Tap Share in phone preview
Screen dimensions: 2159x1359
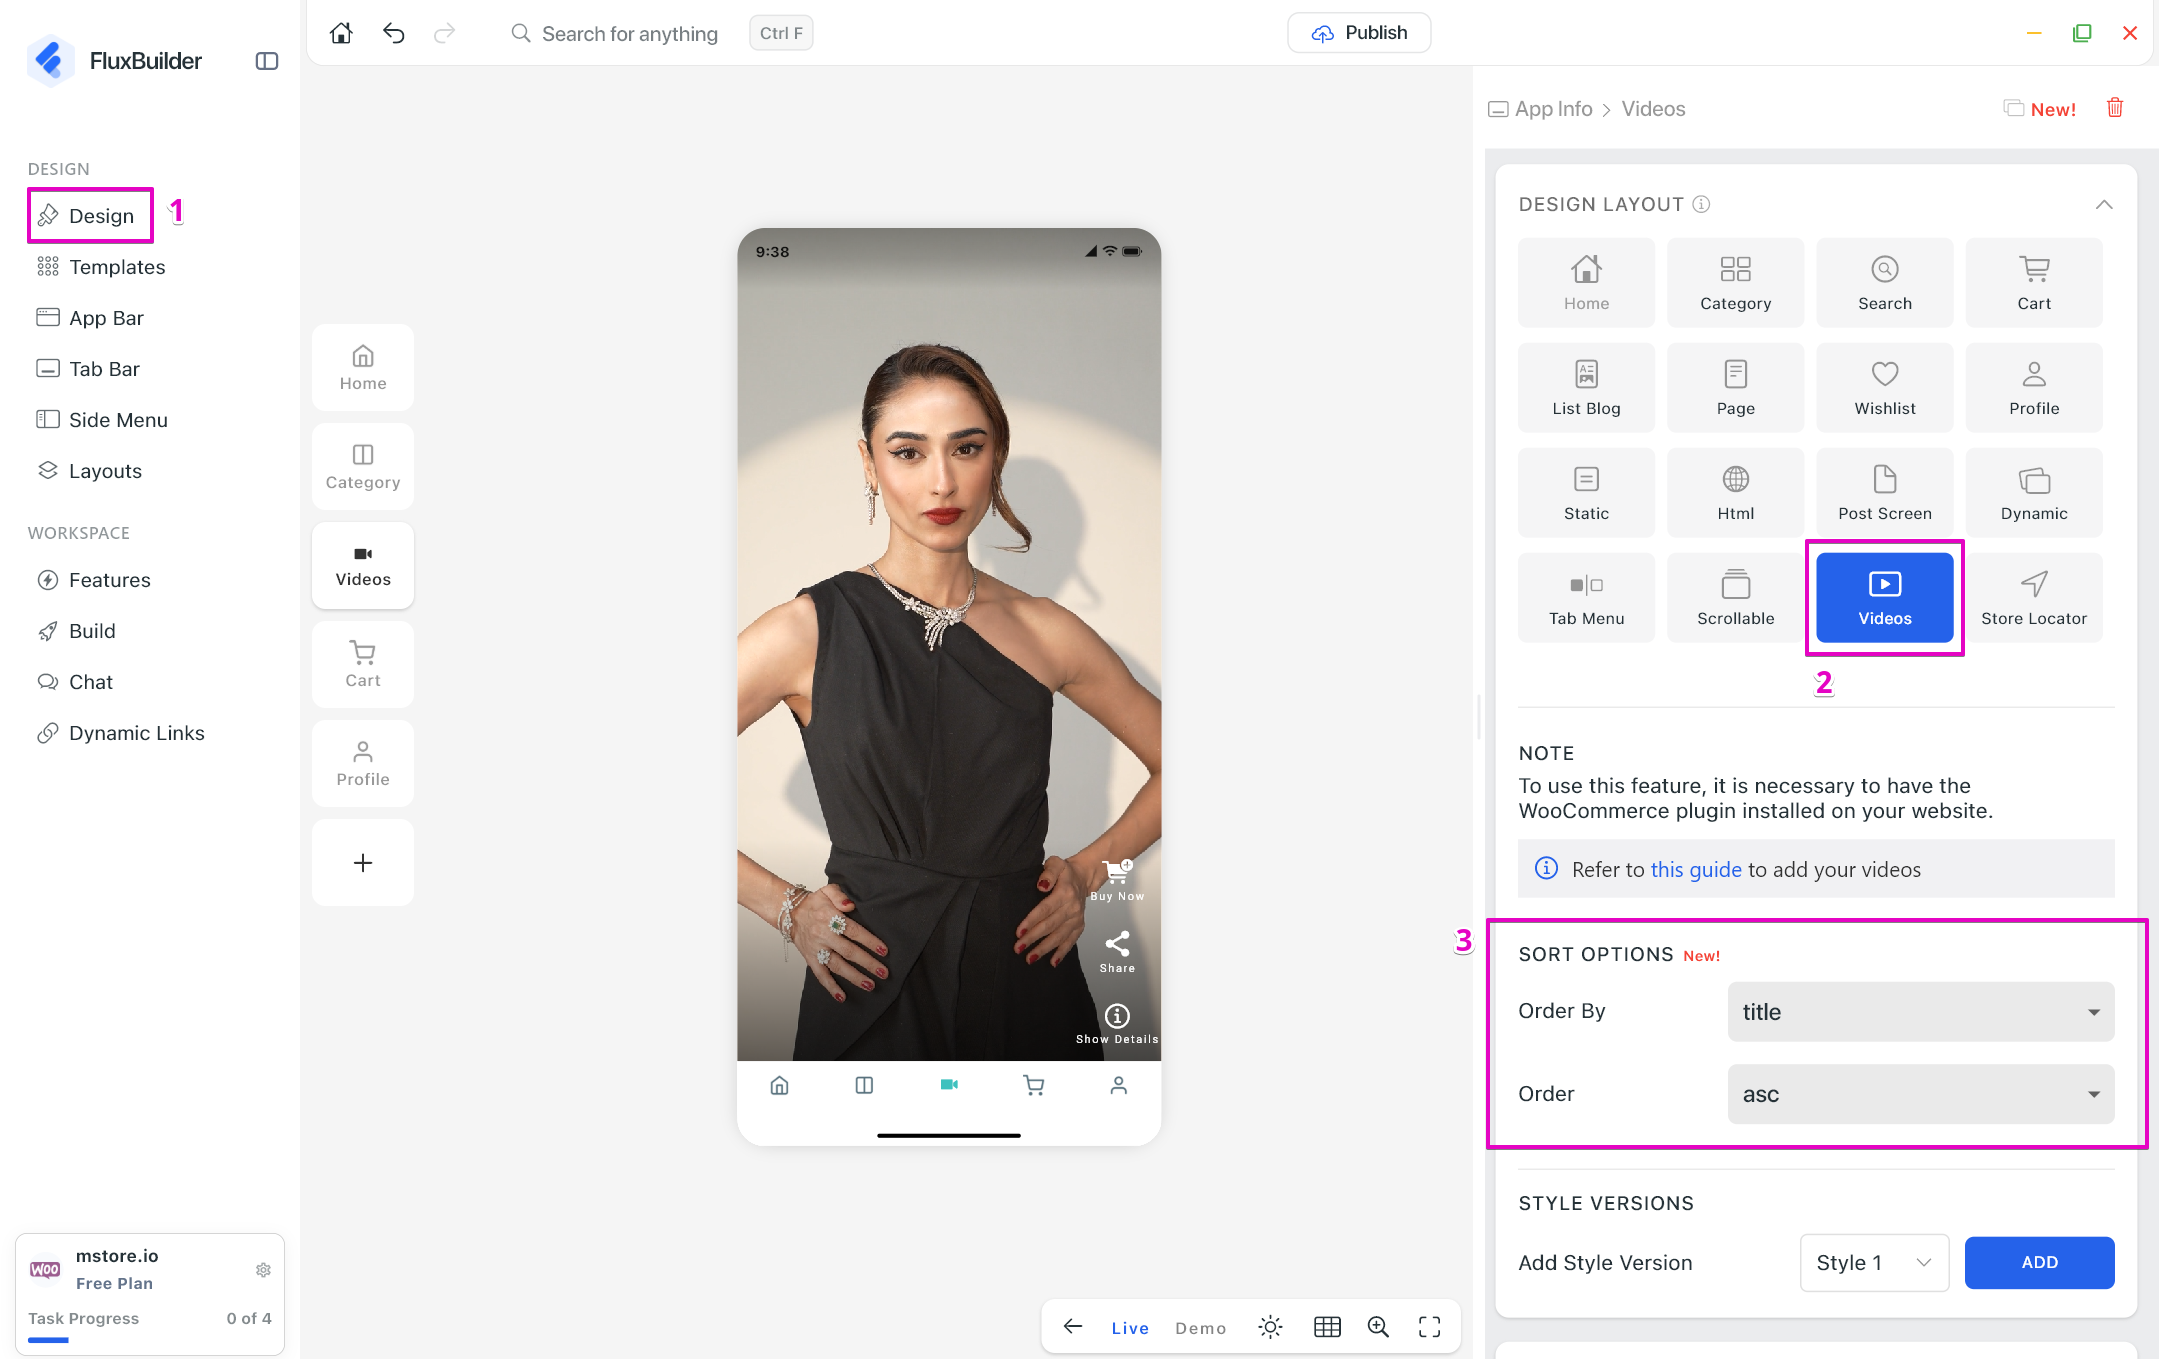click(x=1117, y=952)
